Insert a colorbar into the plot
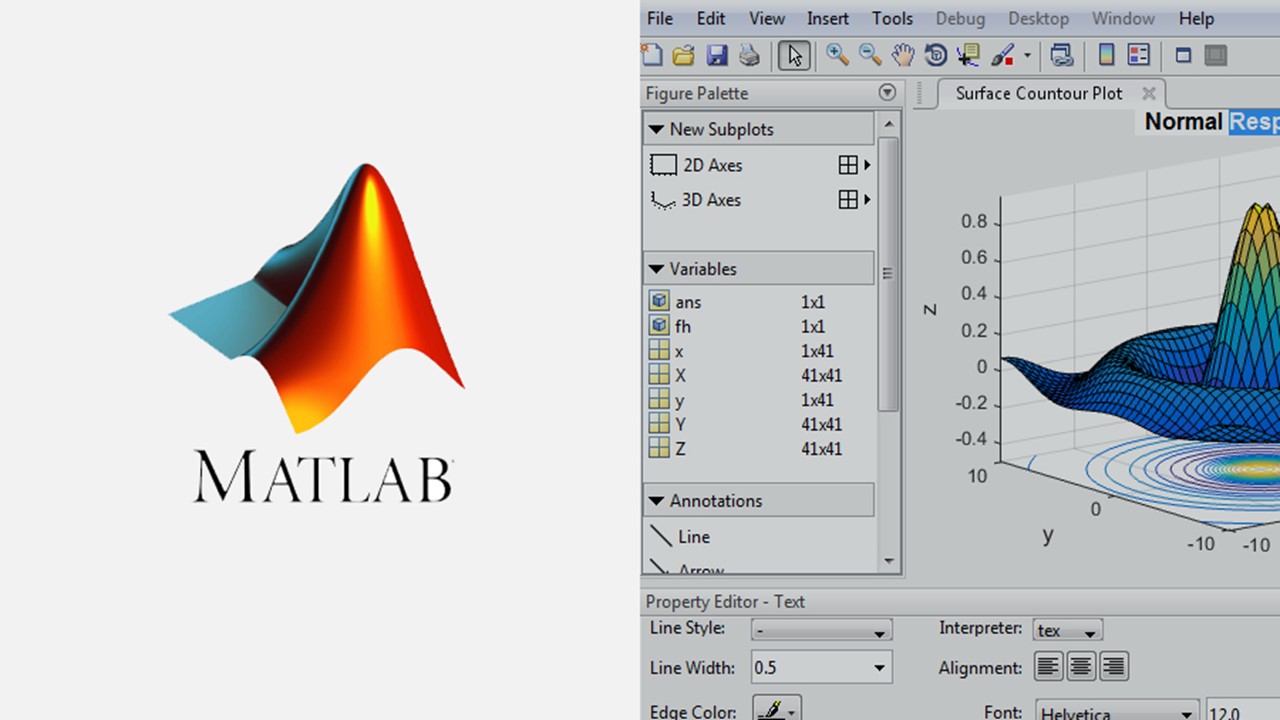Screen dimensions: 1280x720 pyautogui.click(x=1106, y=55)
